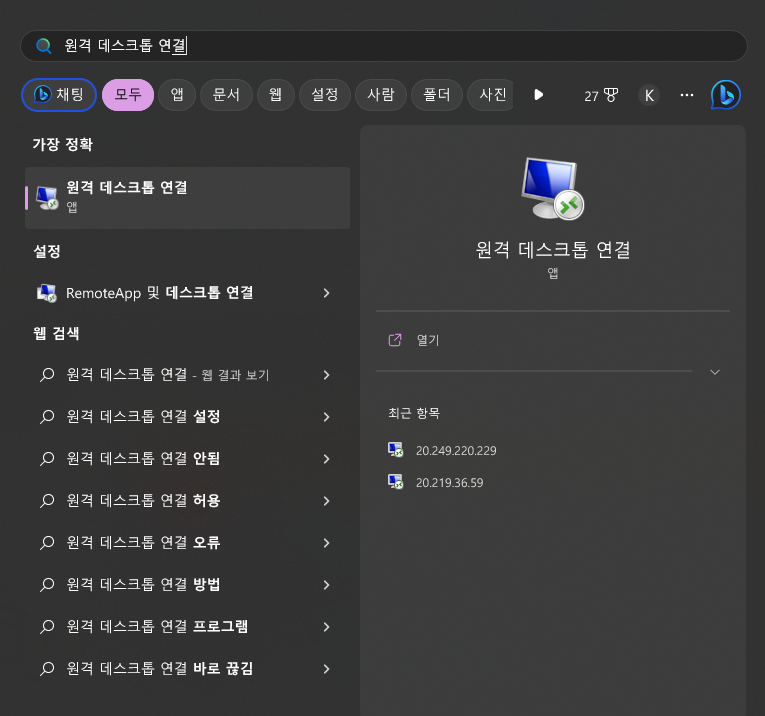
Task: Click the RemoteApp setting icon
Action: tap(47, 293)
